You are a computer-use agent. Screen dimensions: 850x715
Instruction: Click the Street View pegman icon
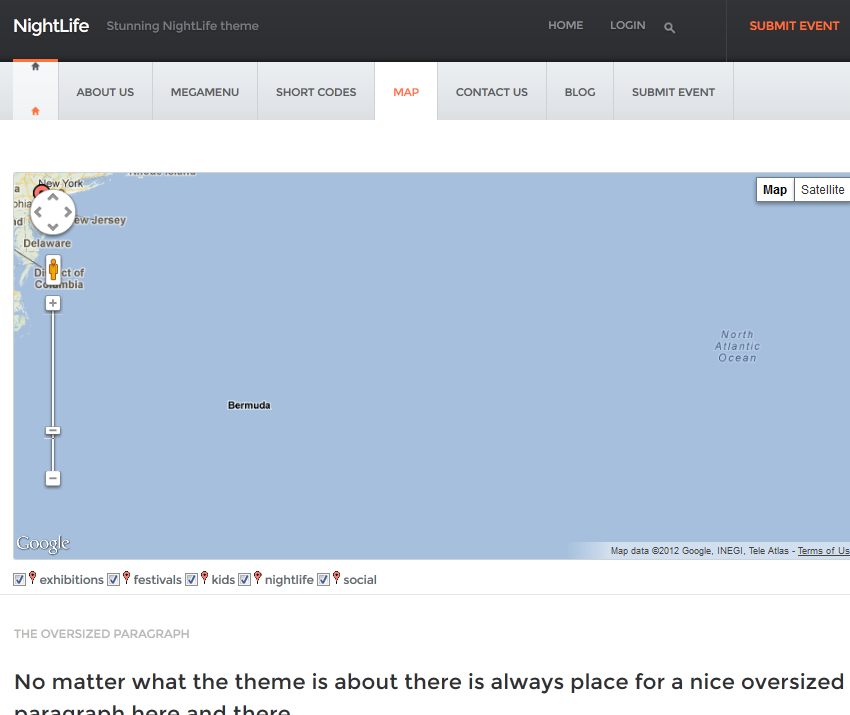pos(53,269)
